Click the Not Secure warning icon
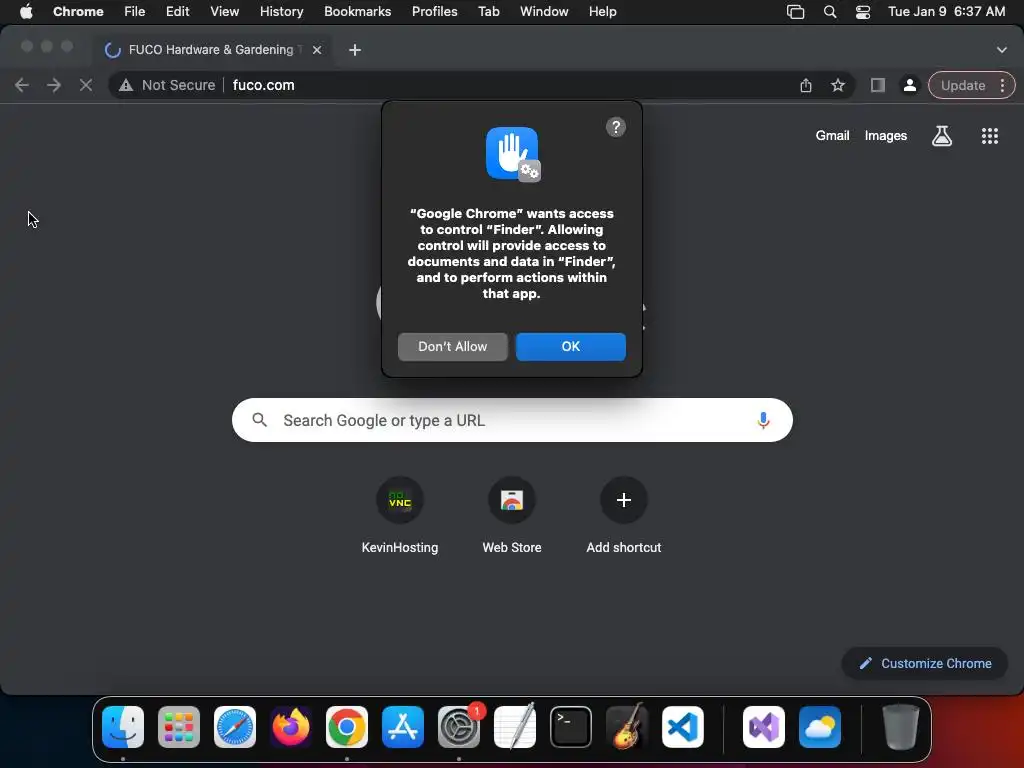 pyautogui.click(x=126, y=86)
